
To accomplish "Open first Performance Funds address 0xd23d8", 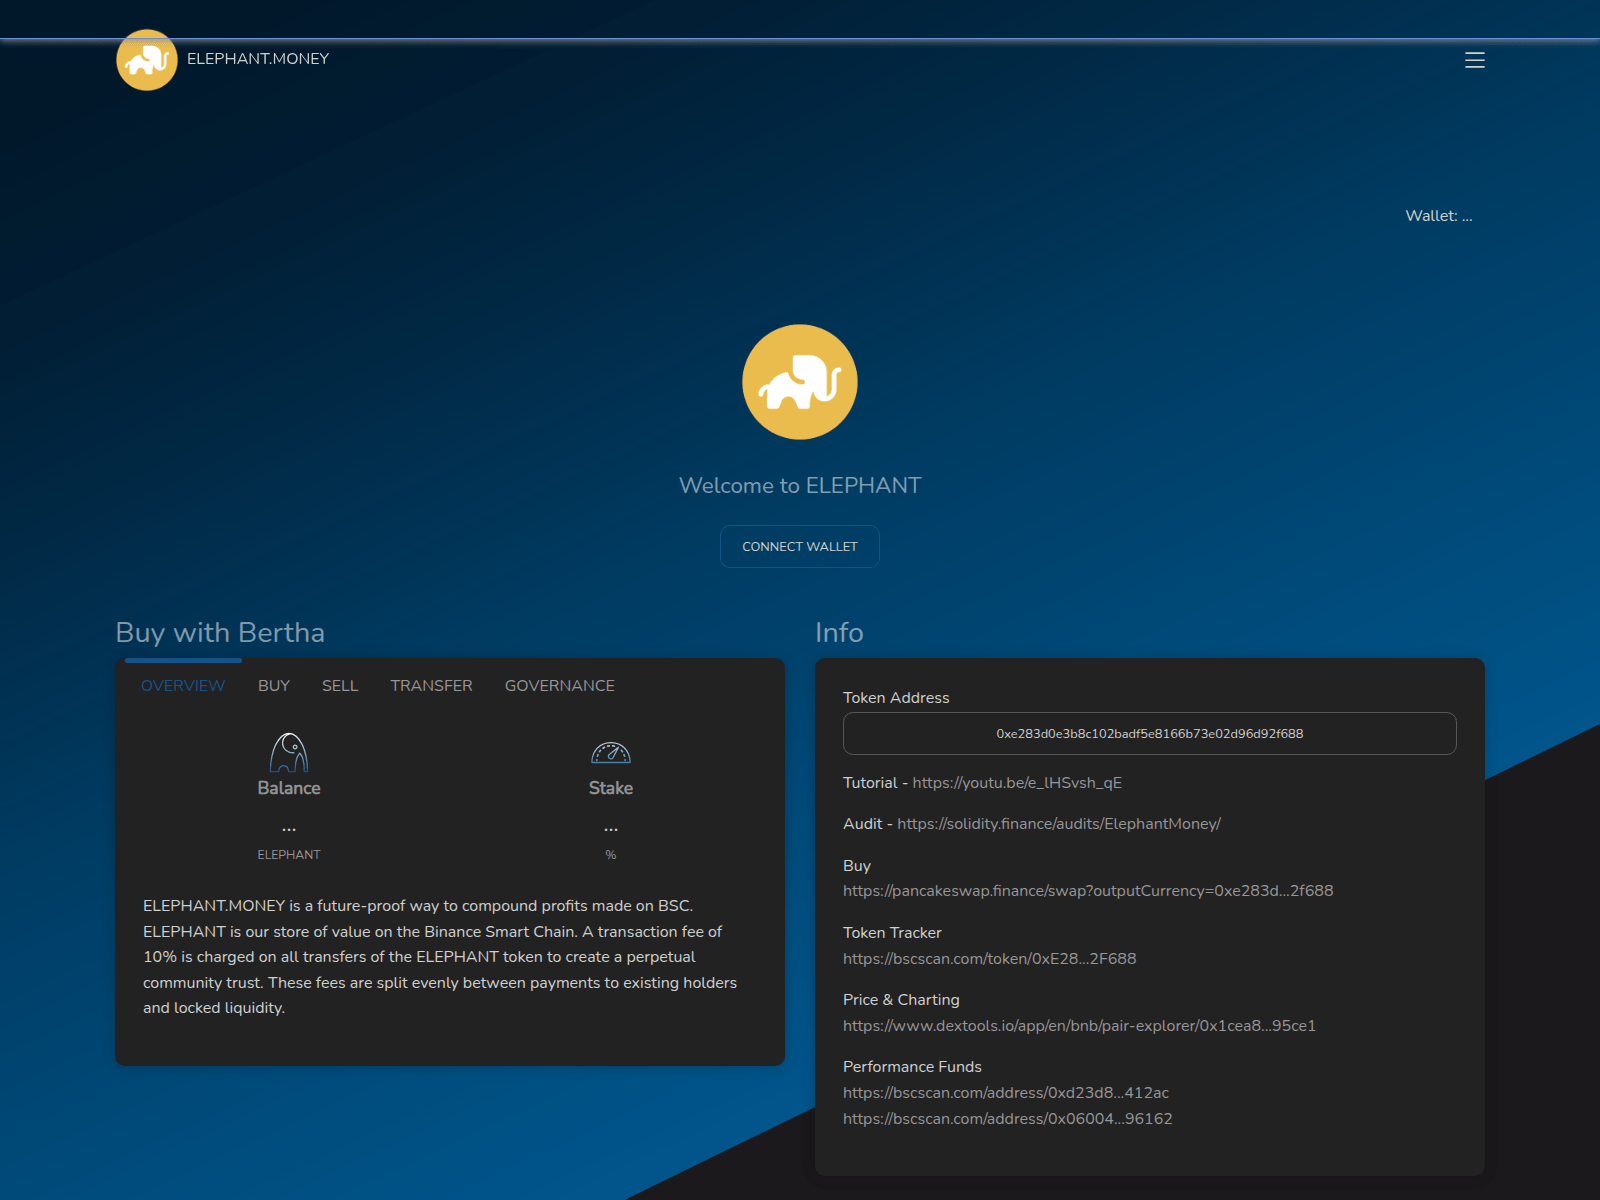I will pos(1005,1093).
